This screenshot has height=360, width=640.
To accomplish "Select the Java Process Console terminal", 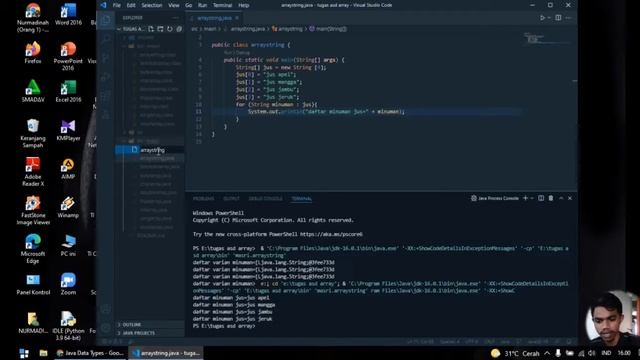I will 495,198.
